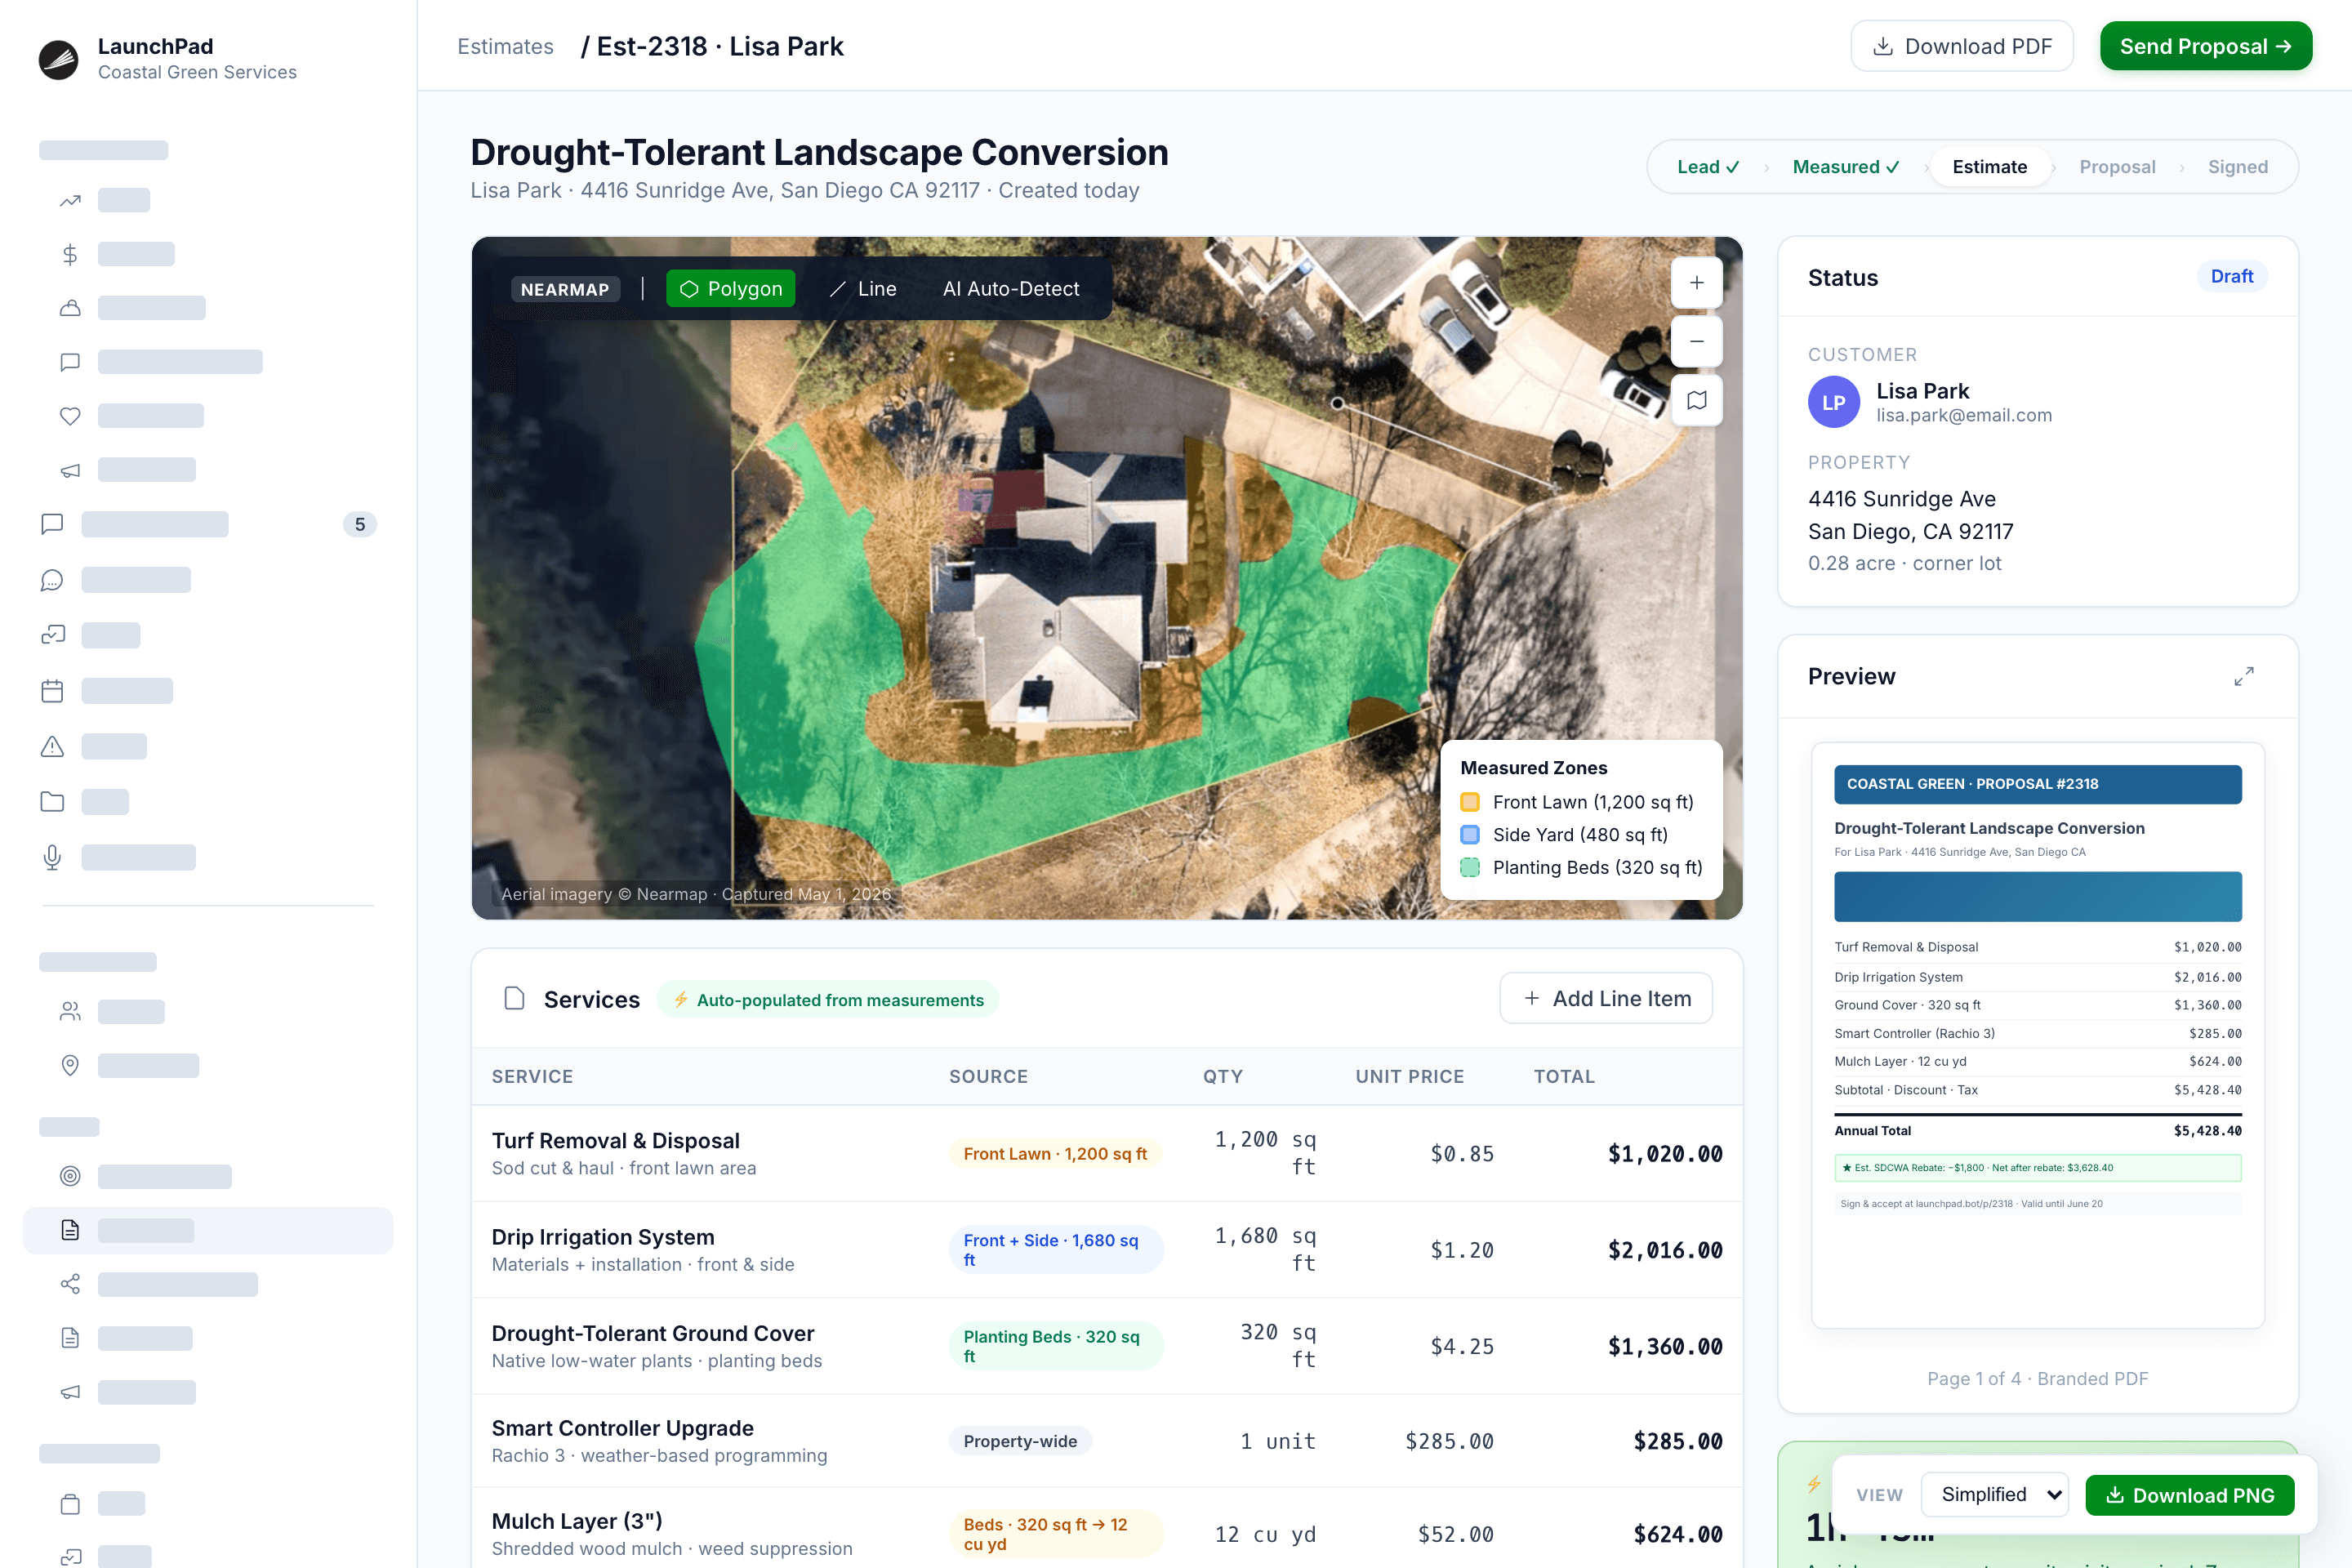Click the Send Proposal button

tap(2206, 46)
